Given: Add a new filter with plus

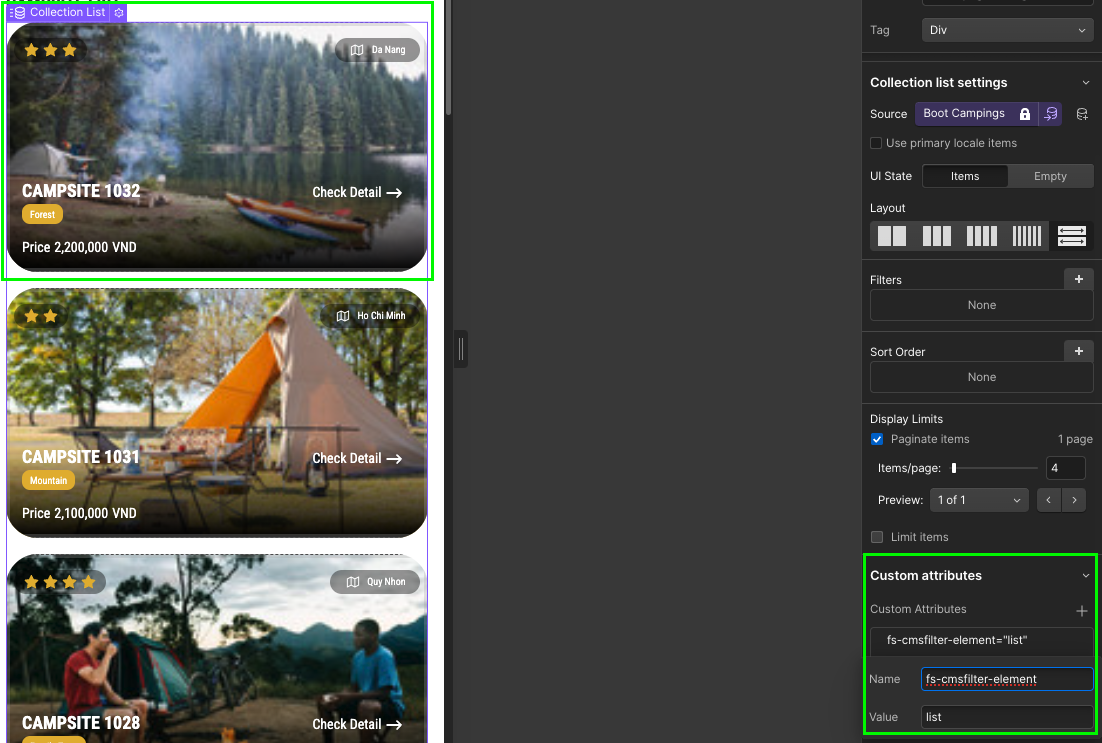Looking at the screenshot, I should pyautogui.click(x=1079, y=279).
